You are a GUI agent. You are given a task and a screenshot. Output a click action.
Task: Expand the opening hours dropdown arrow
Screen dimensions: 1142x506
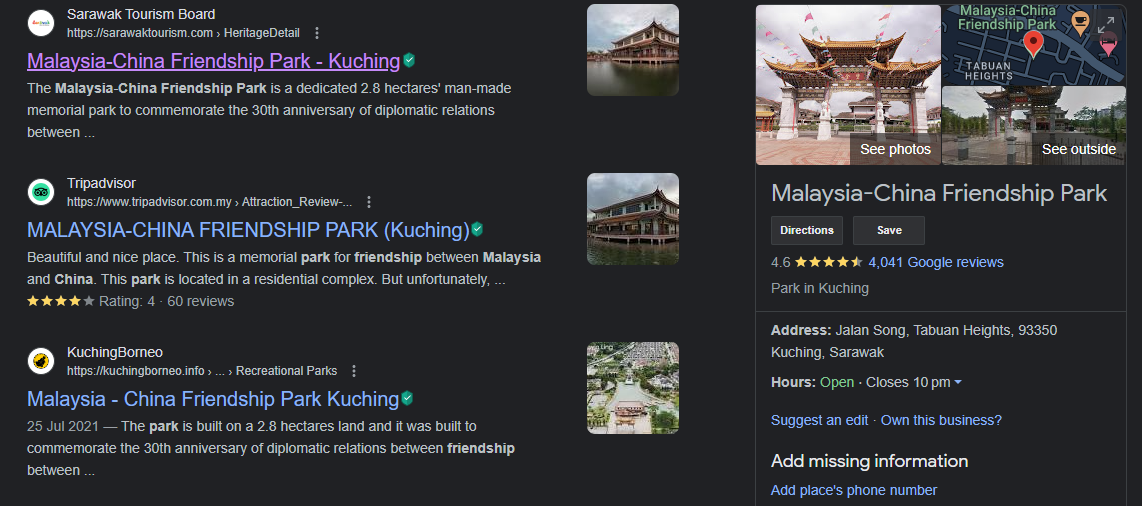(958, 382)
